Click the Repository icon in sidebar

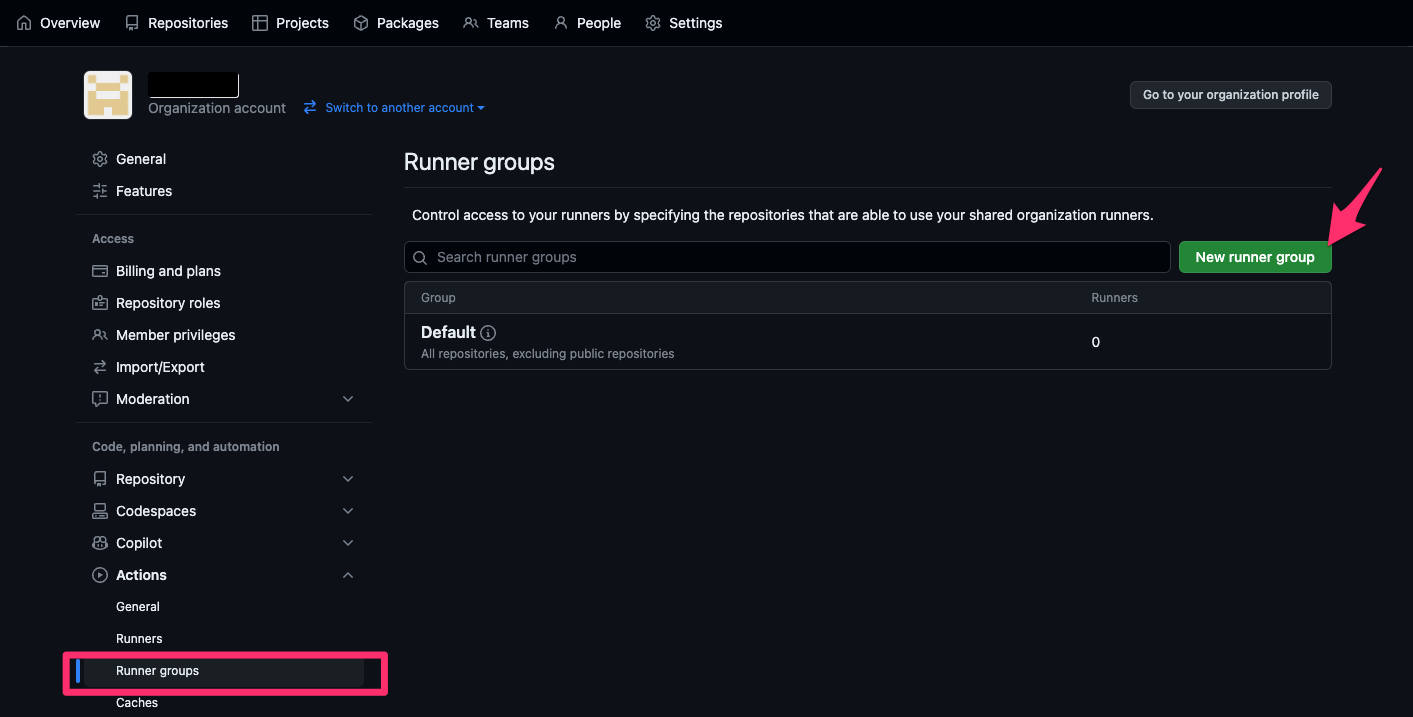click(100, 479)
